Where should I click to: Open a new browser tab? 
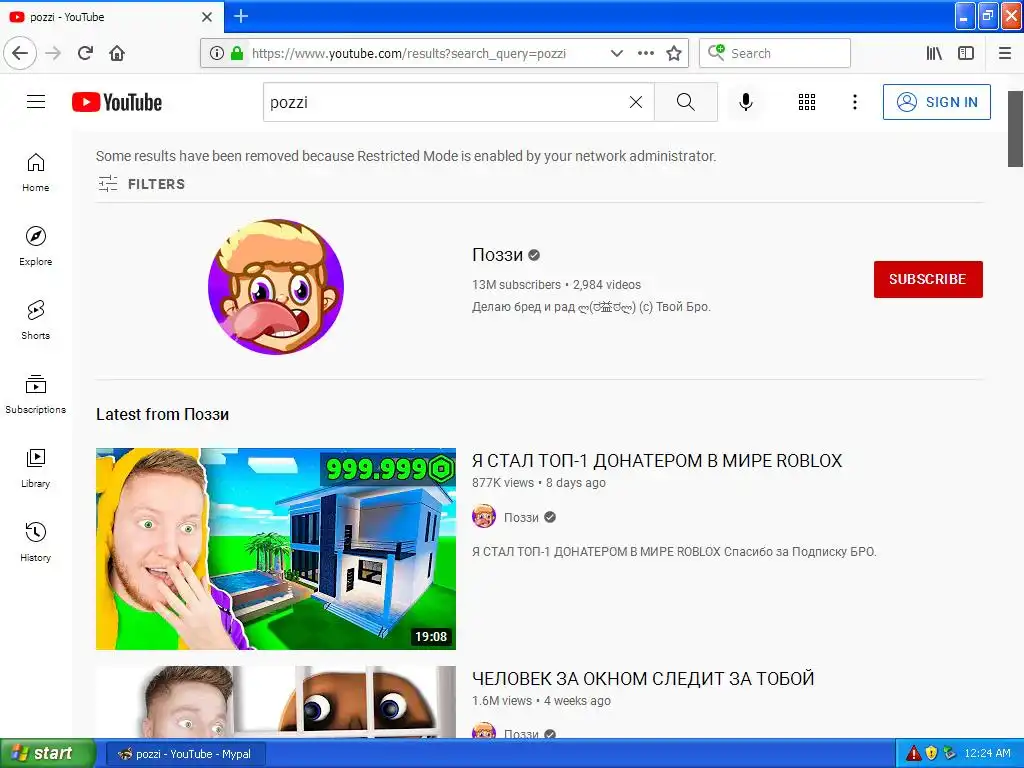coord(240,16)
